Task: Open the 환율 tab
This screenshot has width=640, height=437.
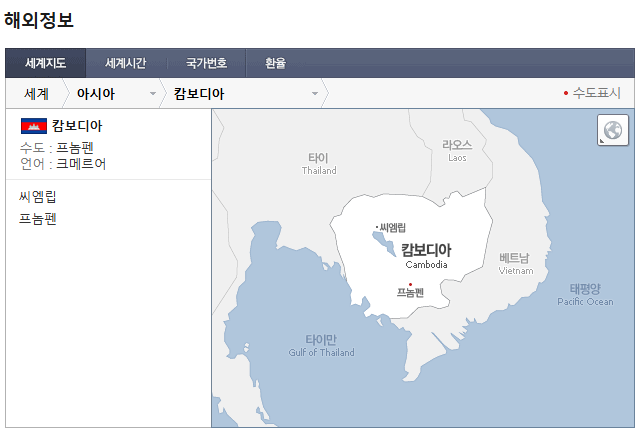Action: pos(275,63)
